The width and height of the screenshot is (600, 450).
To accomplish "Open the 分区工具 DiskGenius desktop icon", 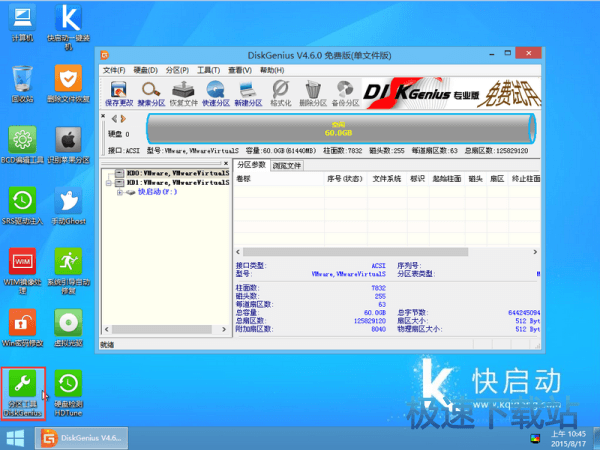I will (23, 393).
